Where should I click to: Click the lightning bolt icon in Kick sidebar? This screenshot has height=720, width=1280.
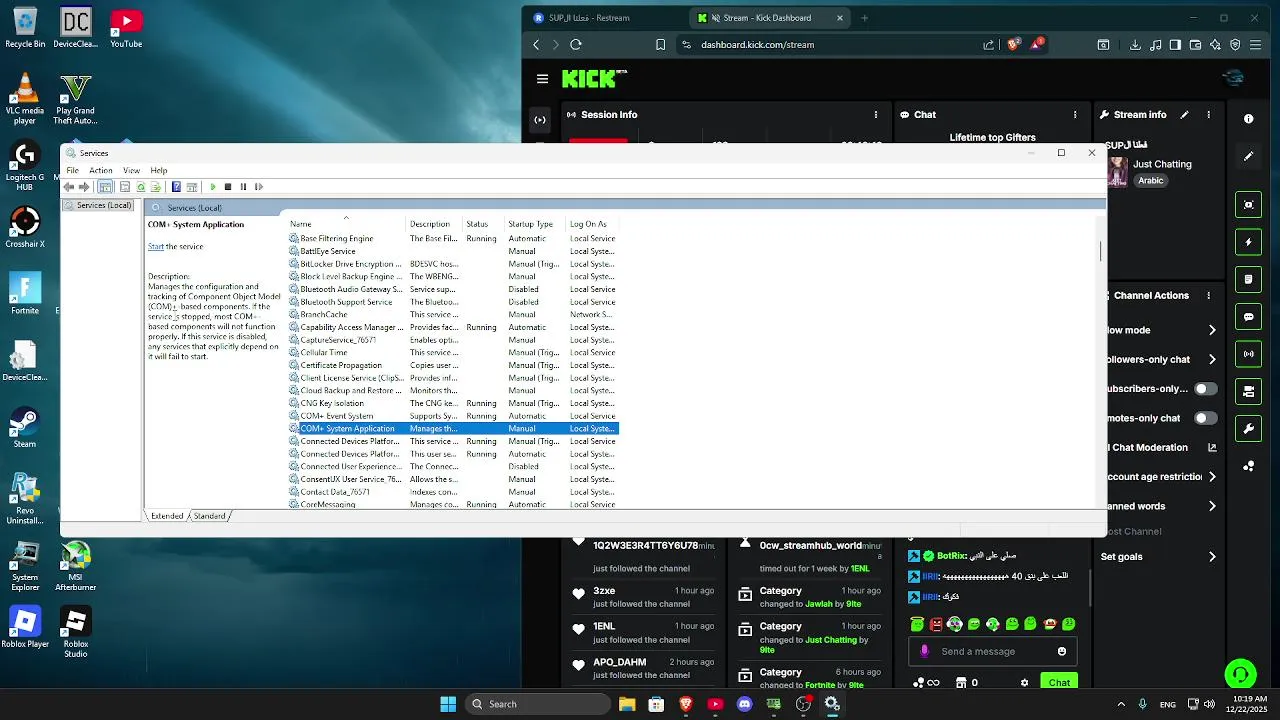point(1248,242)
